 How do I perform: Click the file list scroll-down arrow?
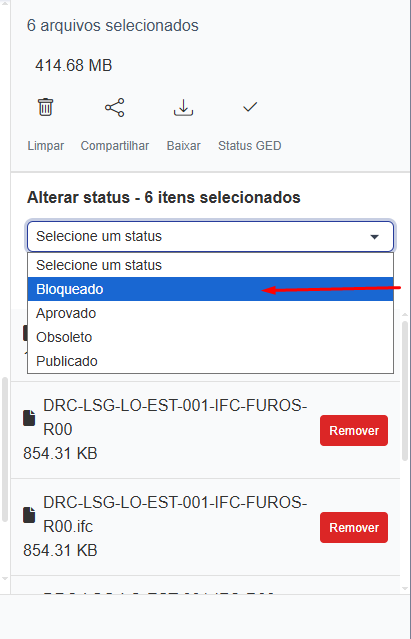[x=405, y=588]
